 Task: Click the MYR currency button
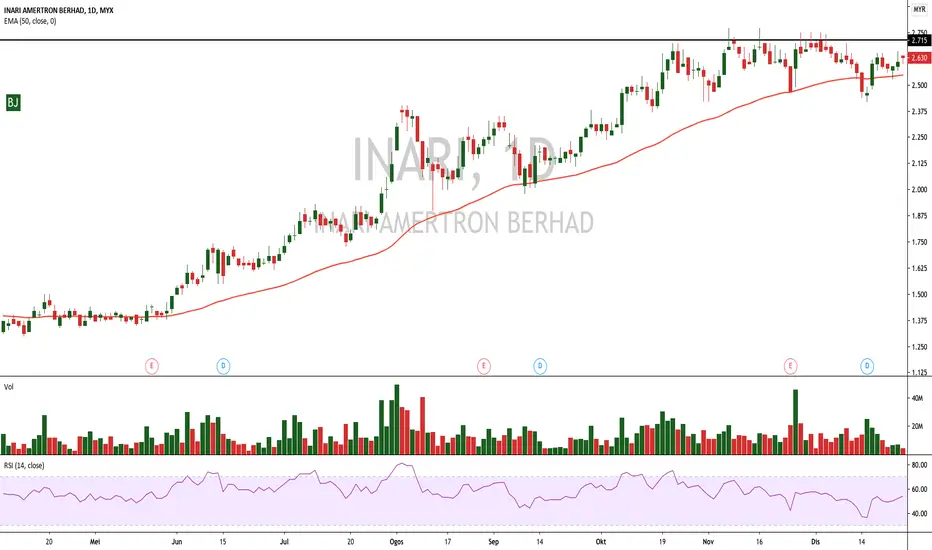(x=920, y=10)
